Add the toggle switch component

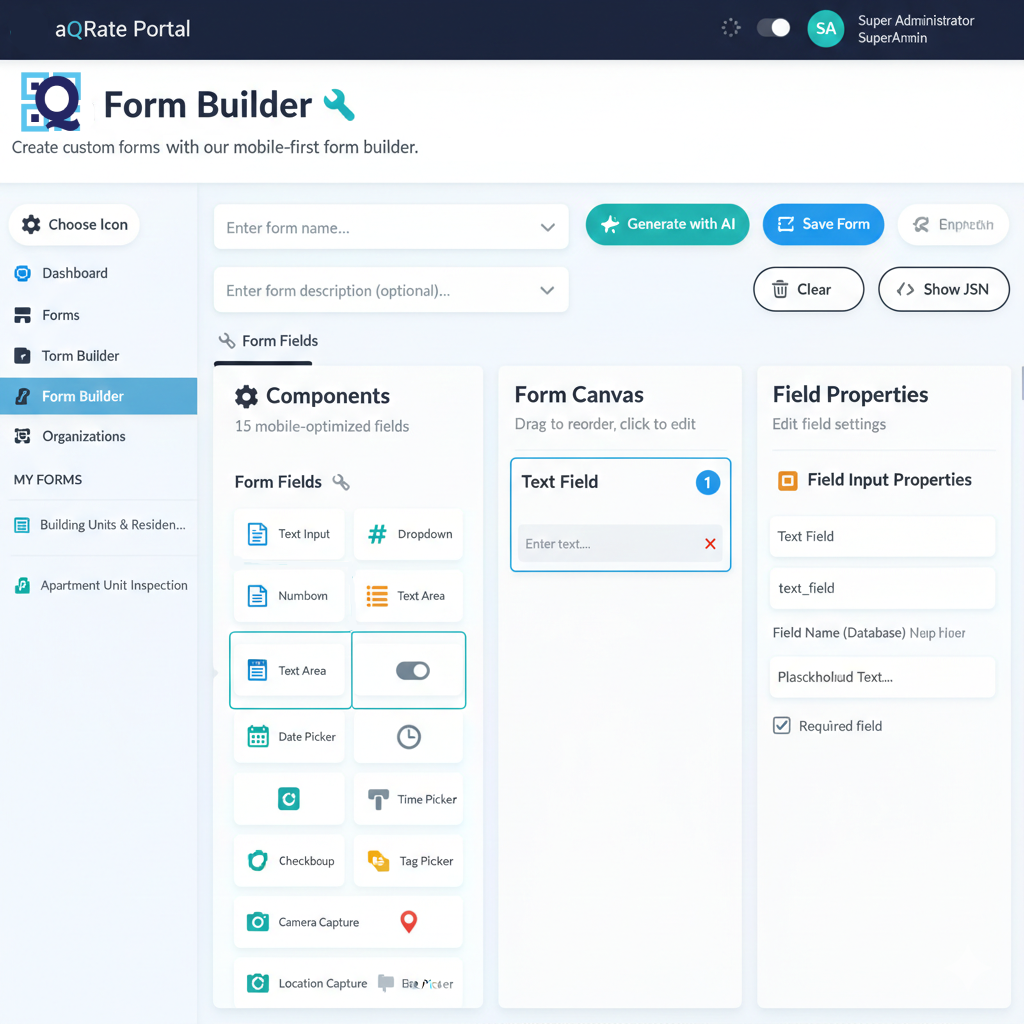[x=408, y=670]
